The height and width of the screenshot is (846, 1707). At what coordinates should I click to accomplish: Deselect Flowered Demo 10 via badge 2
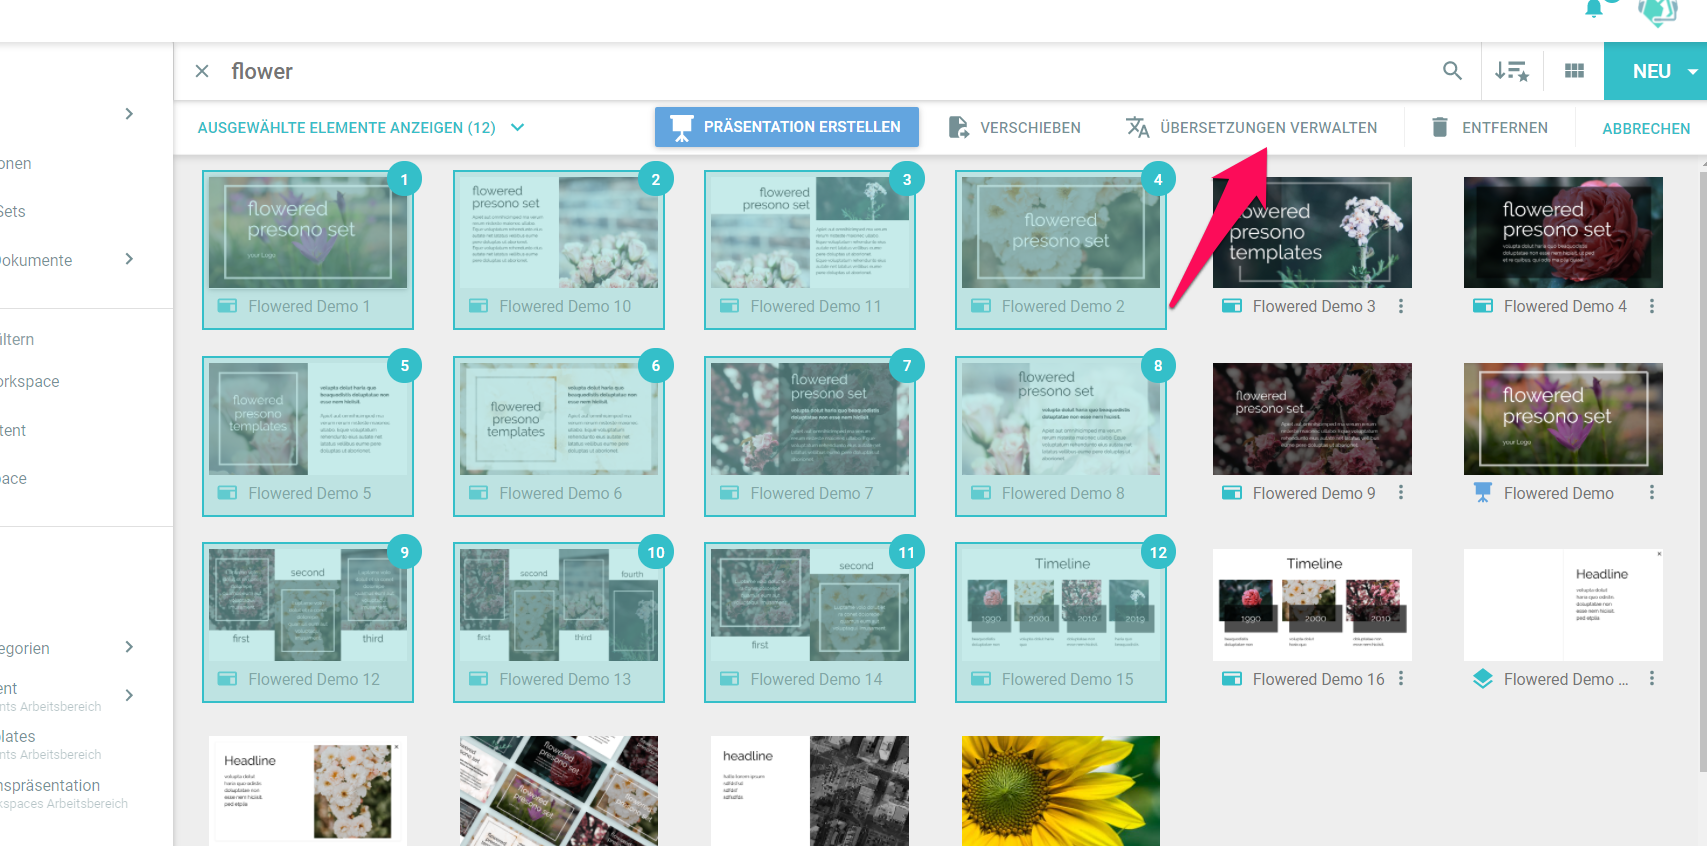[x=655, y=180]
